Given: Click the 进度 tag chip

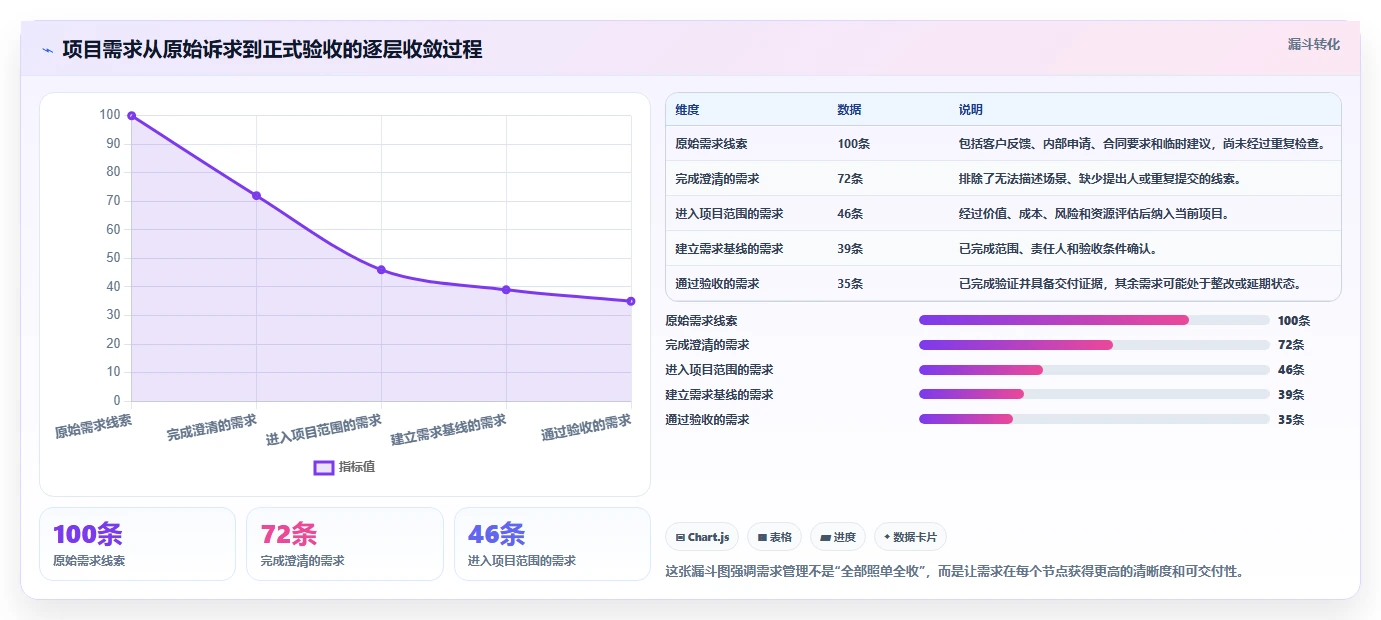Looking at the screenshot, I should (x=838, y=537).
